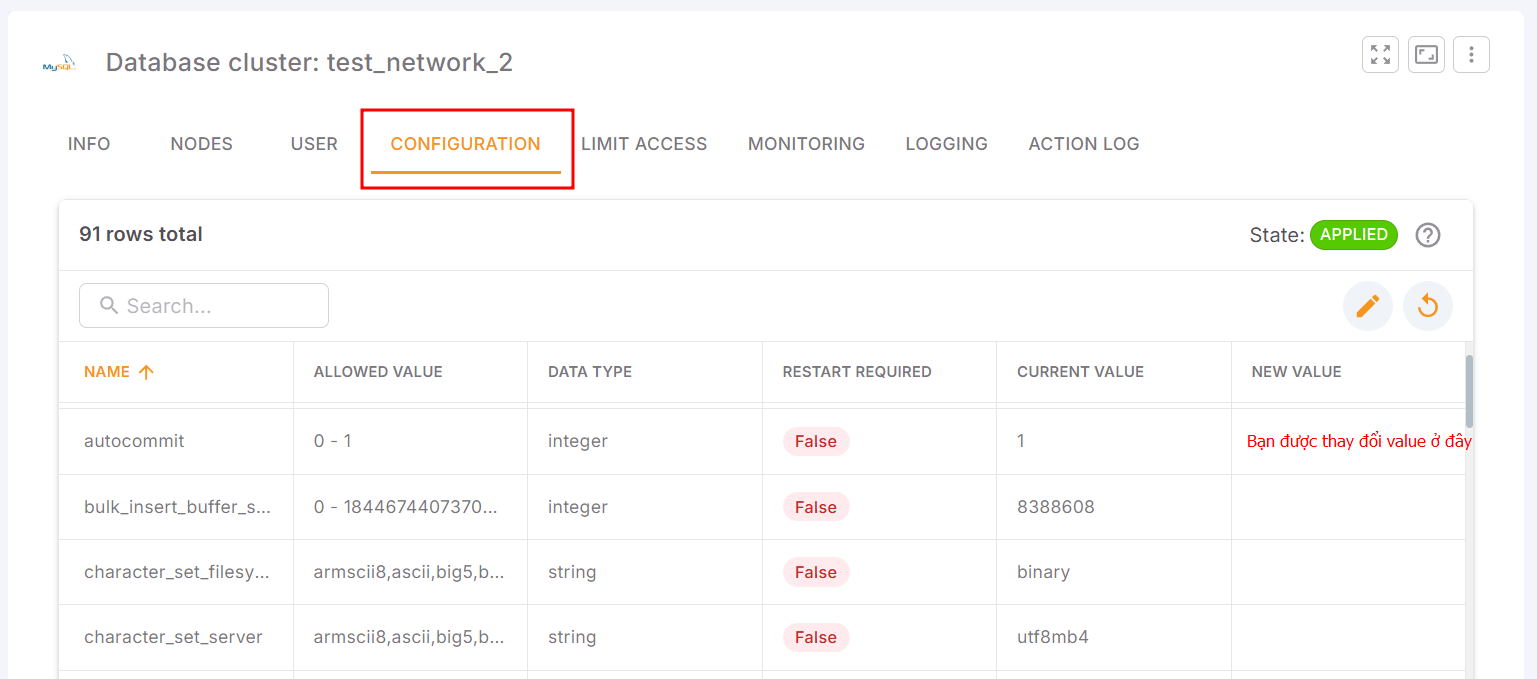The height and width of the screenshot is (679, 1537).
Task: Click current value "utf8mb4"
Action: [1053, 637]
